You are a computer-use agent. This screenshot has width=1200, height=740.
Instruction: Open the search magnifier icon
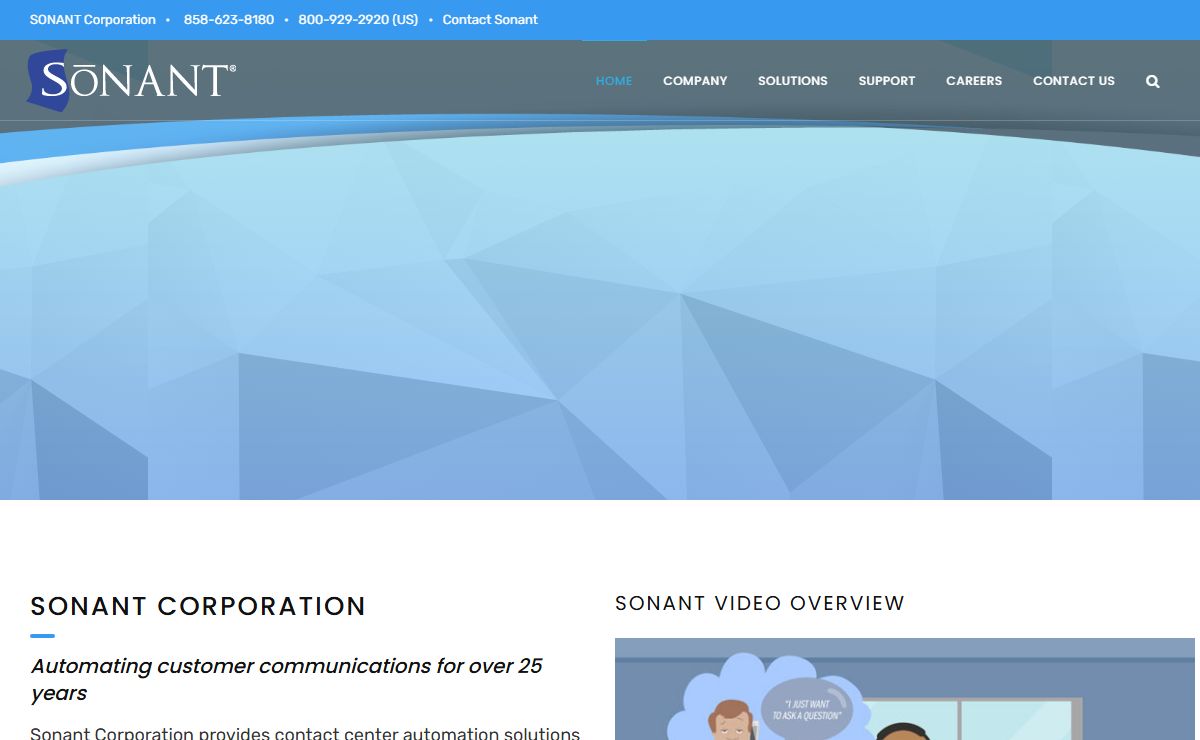(1153, 81)
